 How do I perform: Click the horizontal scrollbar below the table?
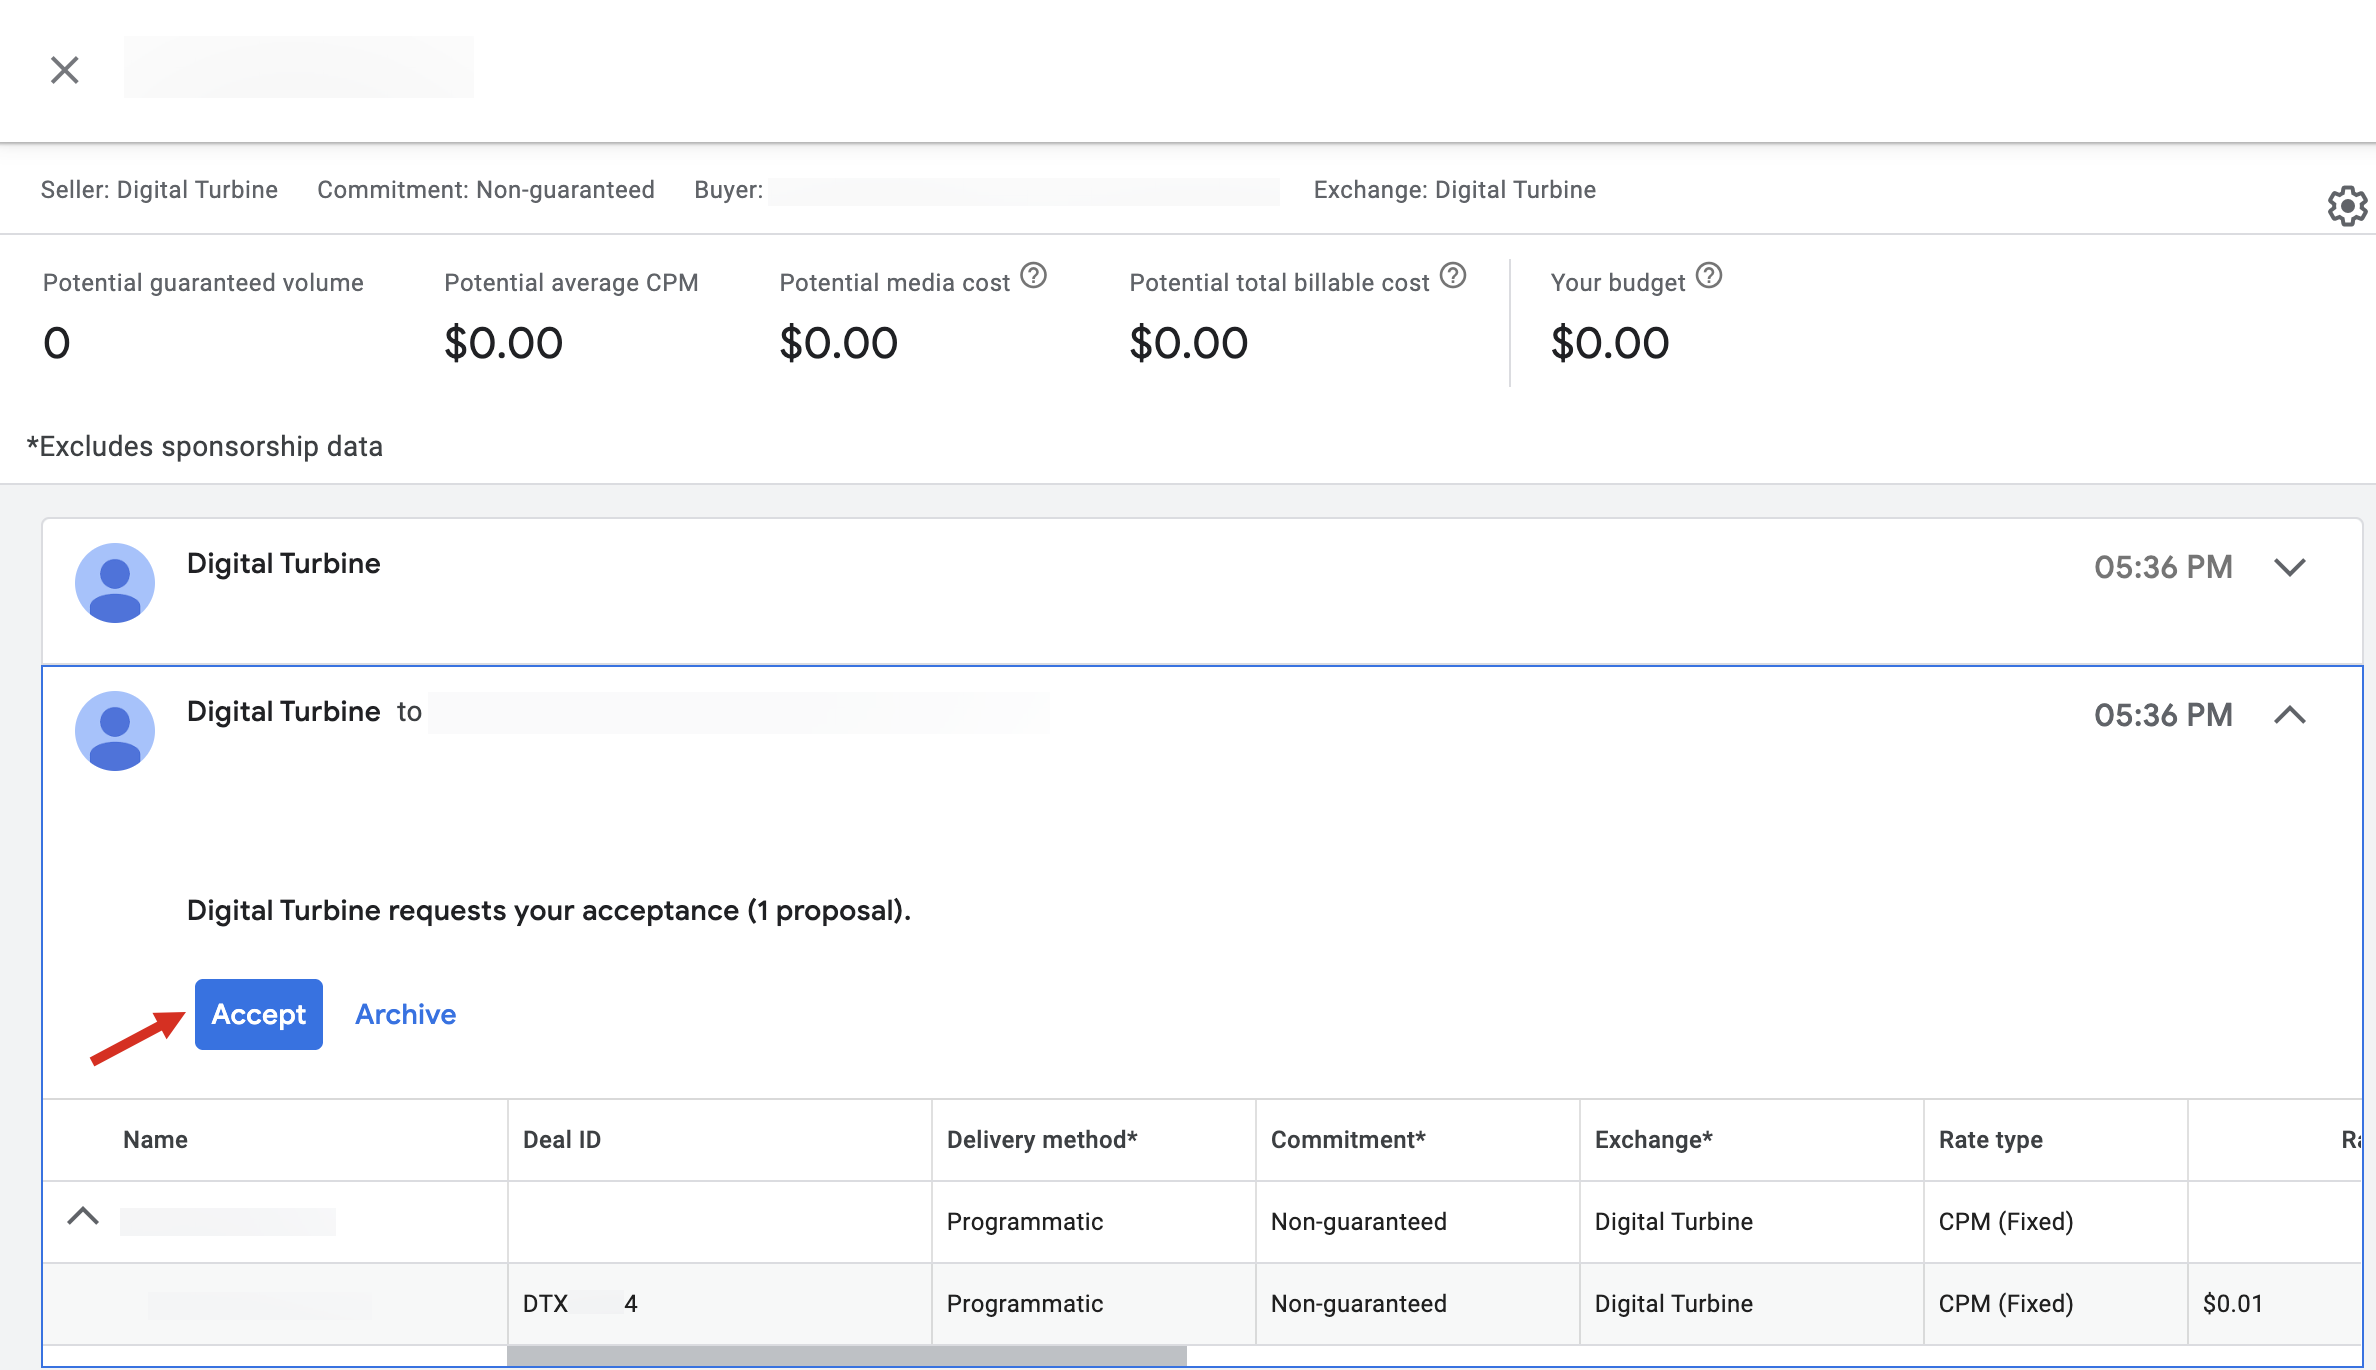(x=846, y=1356)
